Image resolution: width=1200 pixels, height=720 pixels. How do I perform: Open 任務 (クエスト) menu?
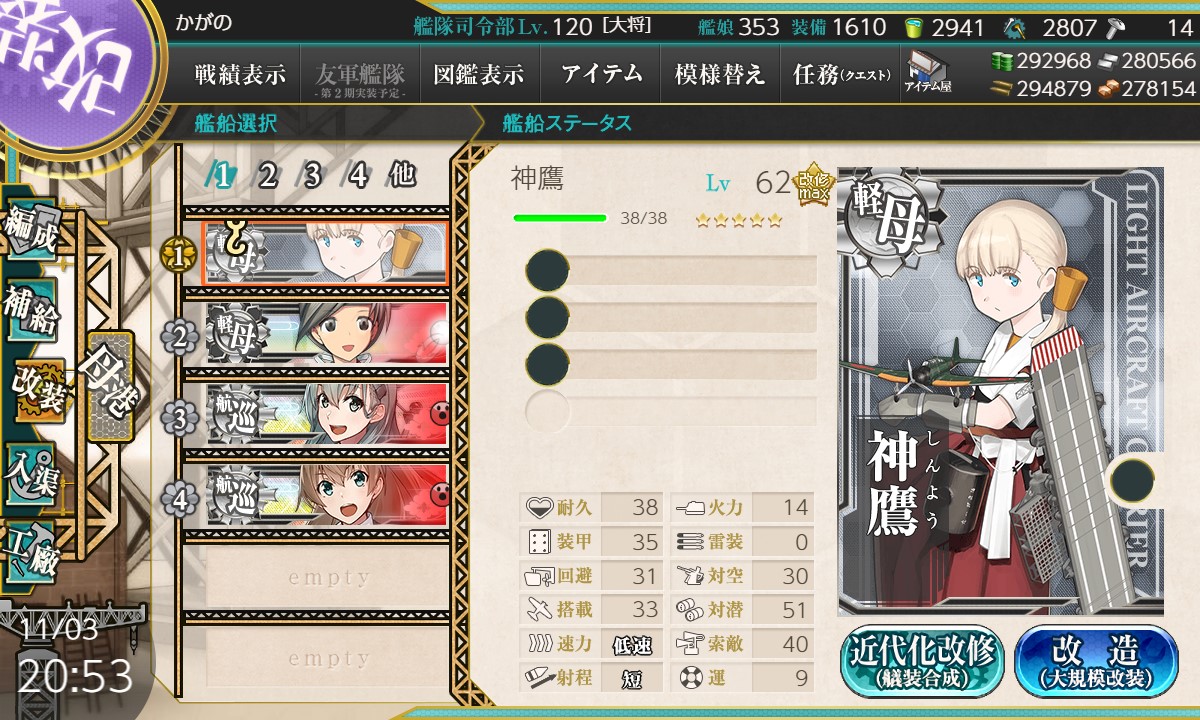coord(840,75)
